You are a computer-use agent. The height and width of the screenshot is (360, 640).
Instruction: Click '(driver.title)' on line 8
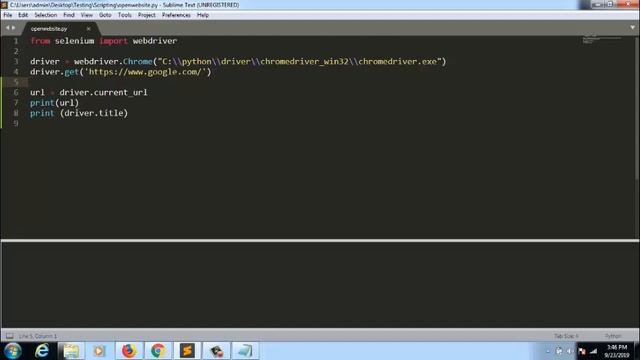point(94,113)
